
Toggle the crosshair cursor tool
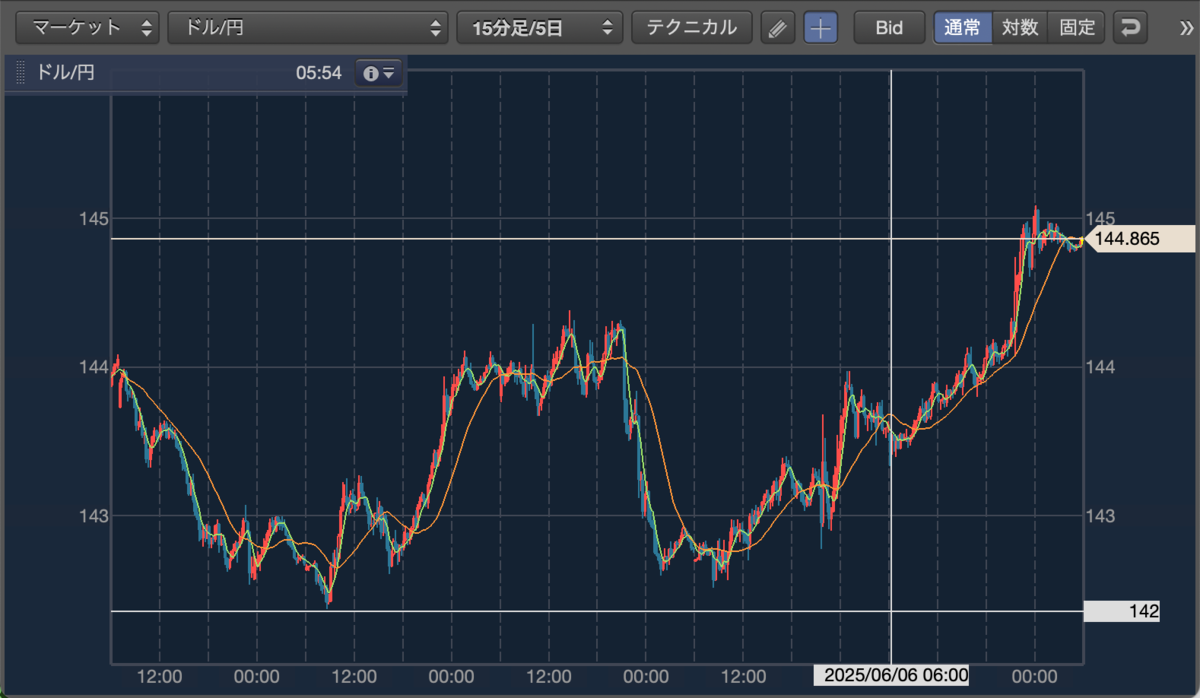click(821, 28)
